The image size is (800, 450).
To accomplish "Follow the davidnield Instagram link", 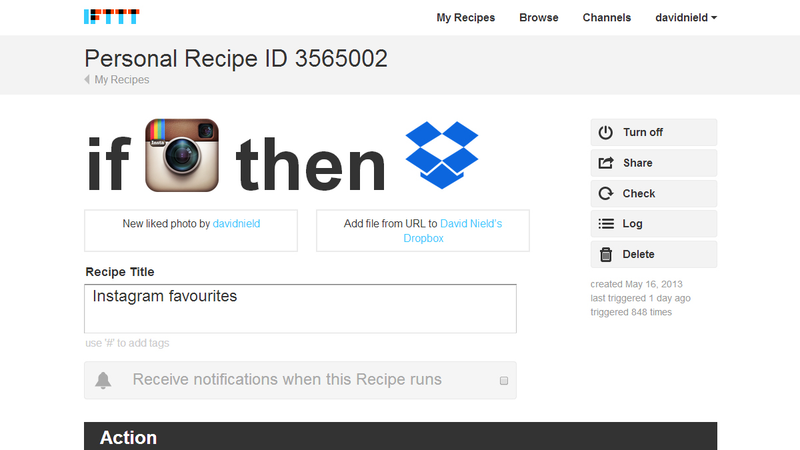I will (x=236, y=223).
